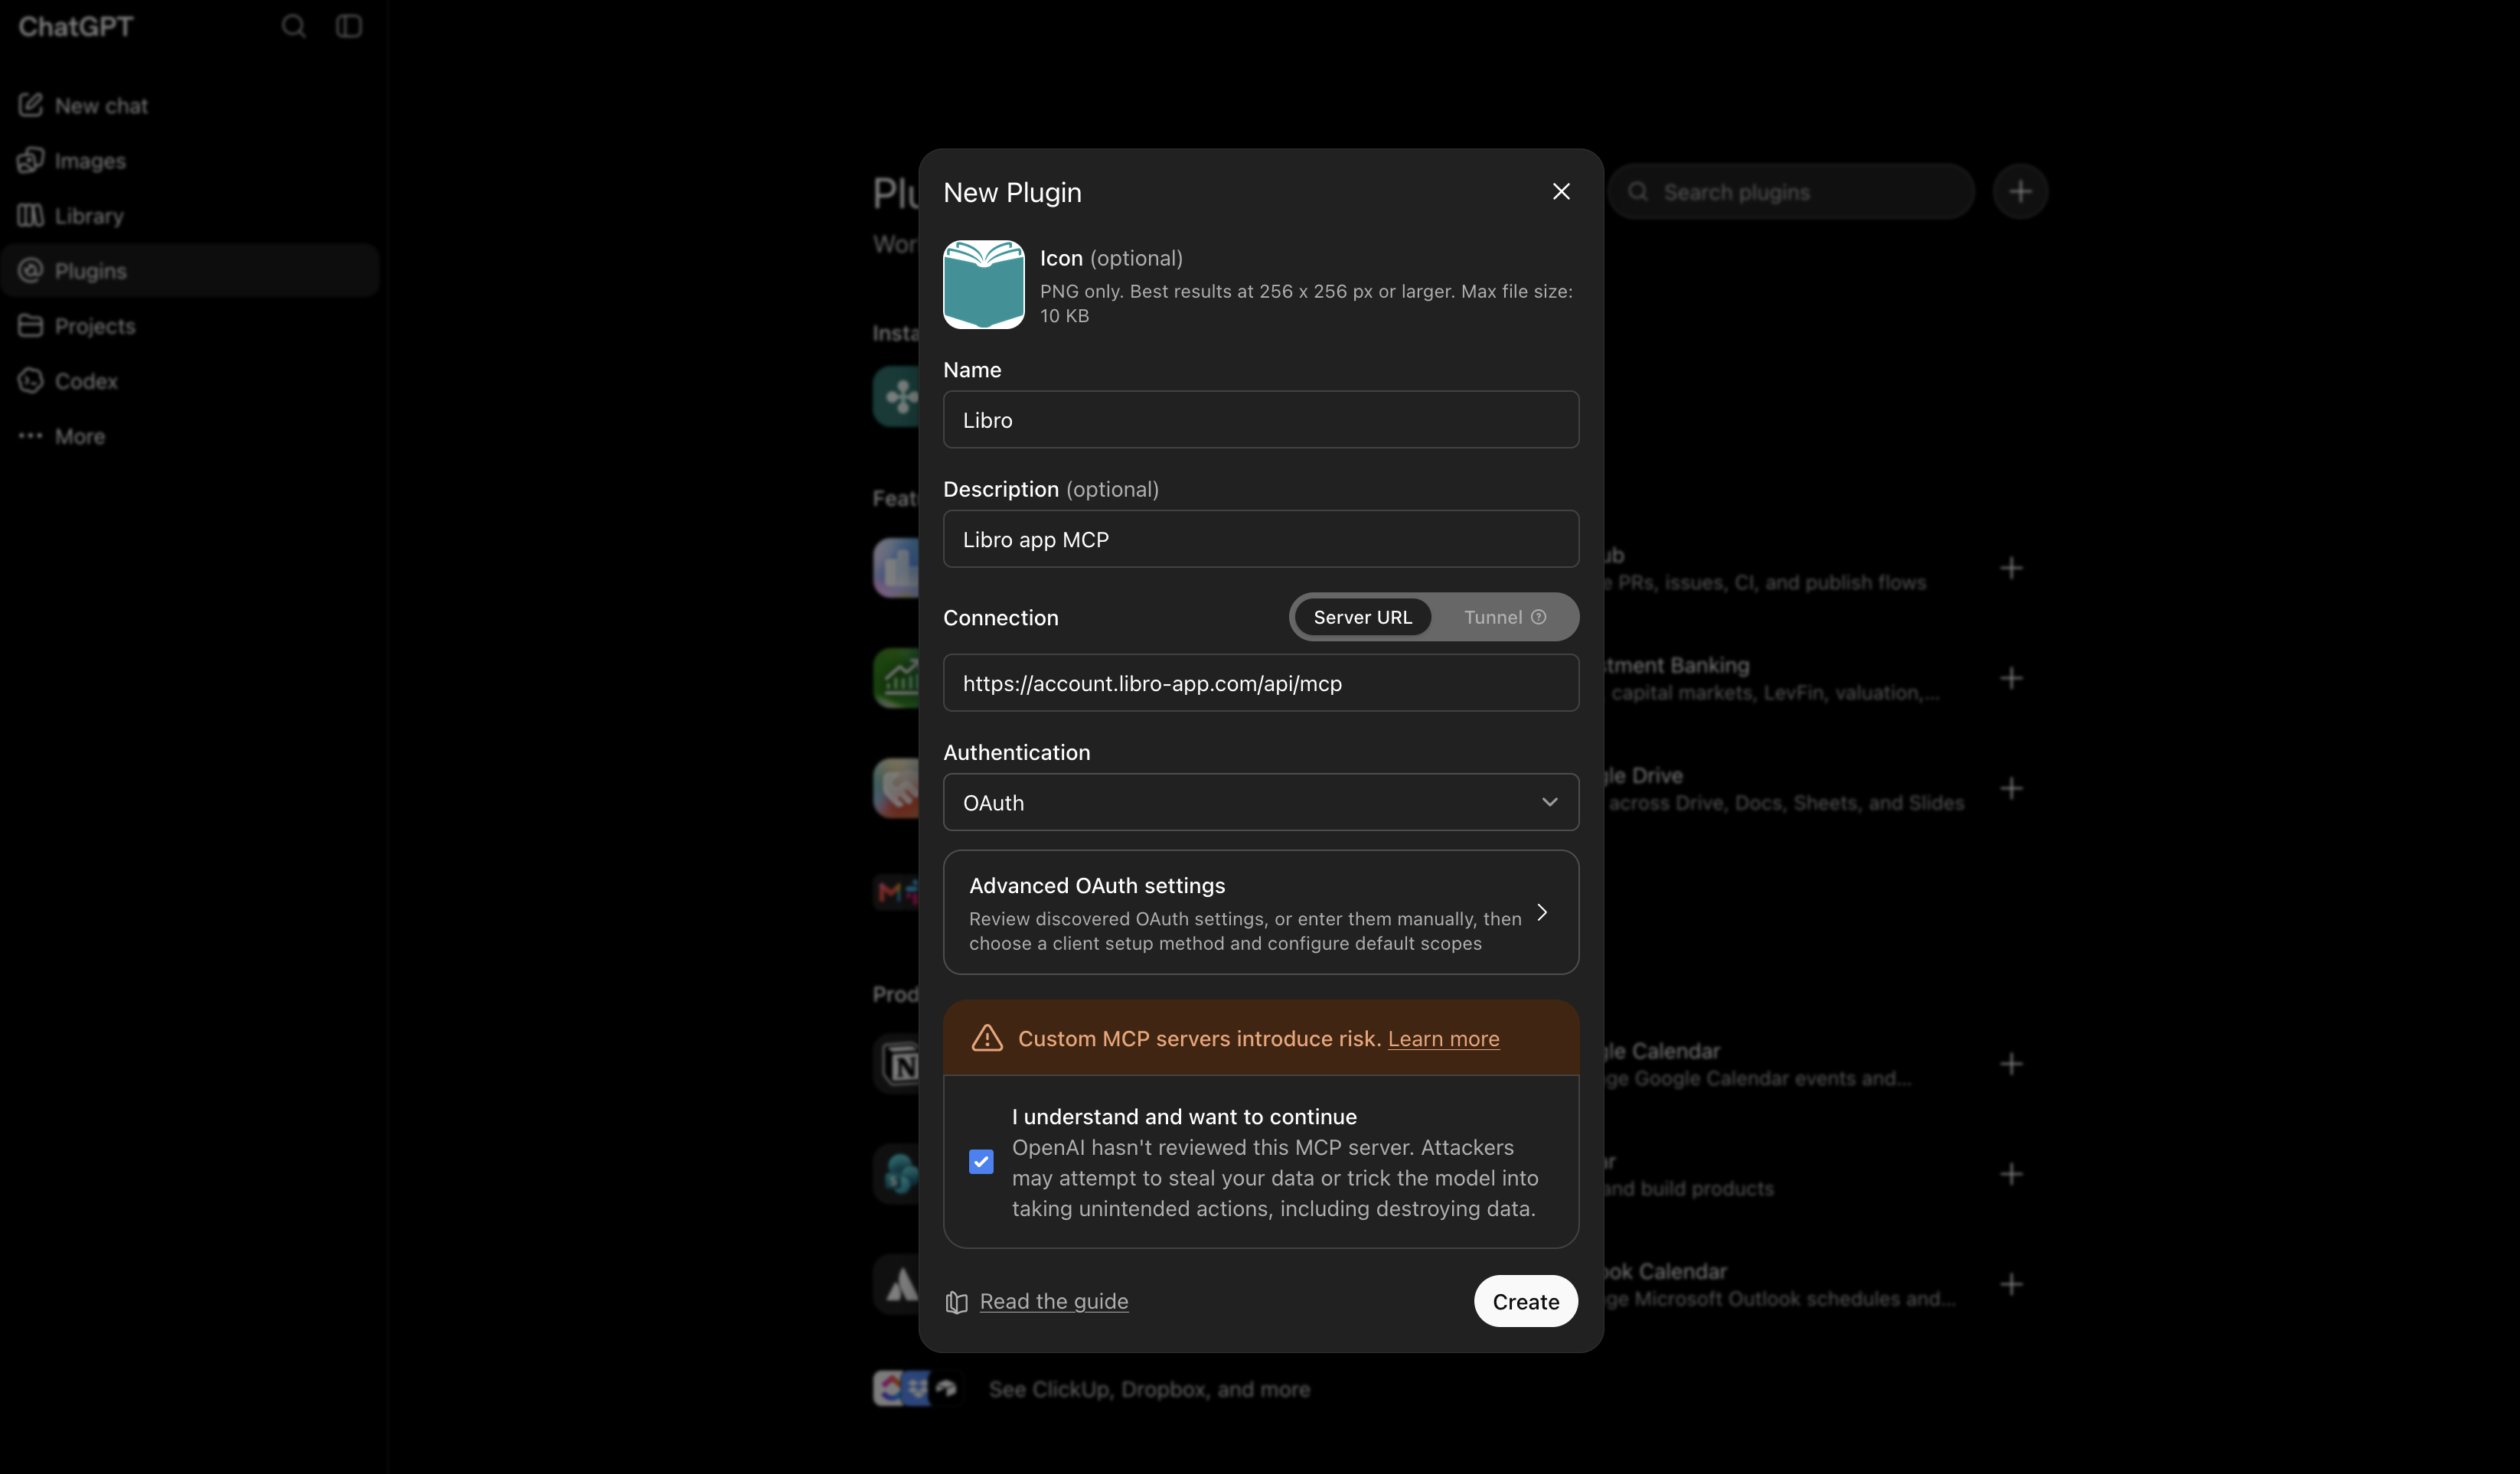Add the Google Calendar plugin
This screenshot has width=2520, height=1474.
(x=2011, y=1064)
